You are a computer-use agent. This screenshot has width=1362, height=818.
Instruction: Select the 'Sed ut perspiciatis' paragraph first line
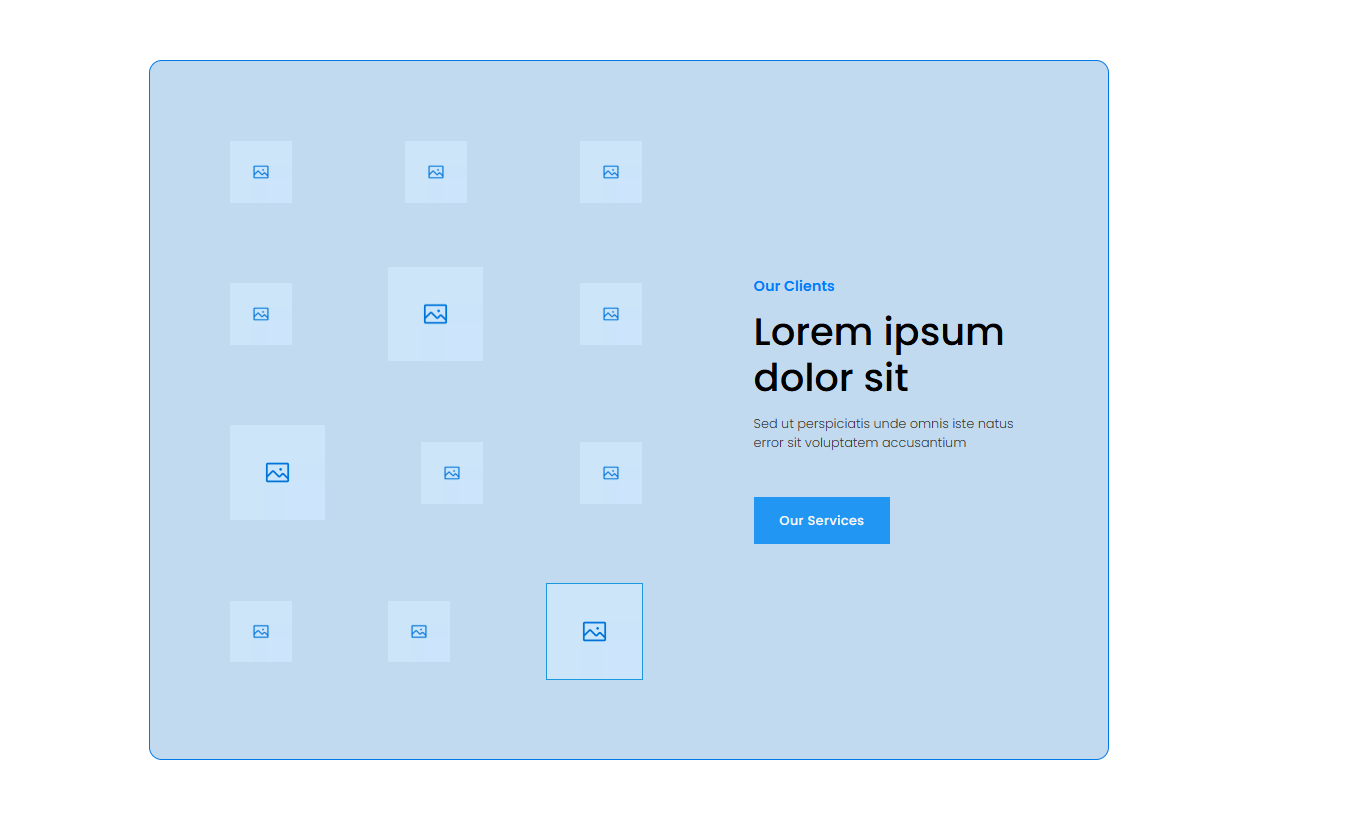883,424
